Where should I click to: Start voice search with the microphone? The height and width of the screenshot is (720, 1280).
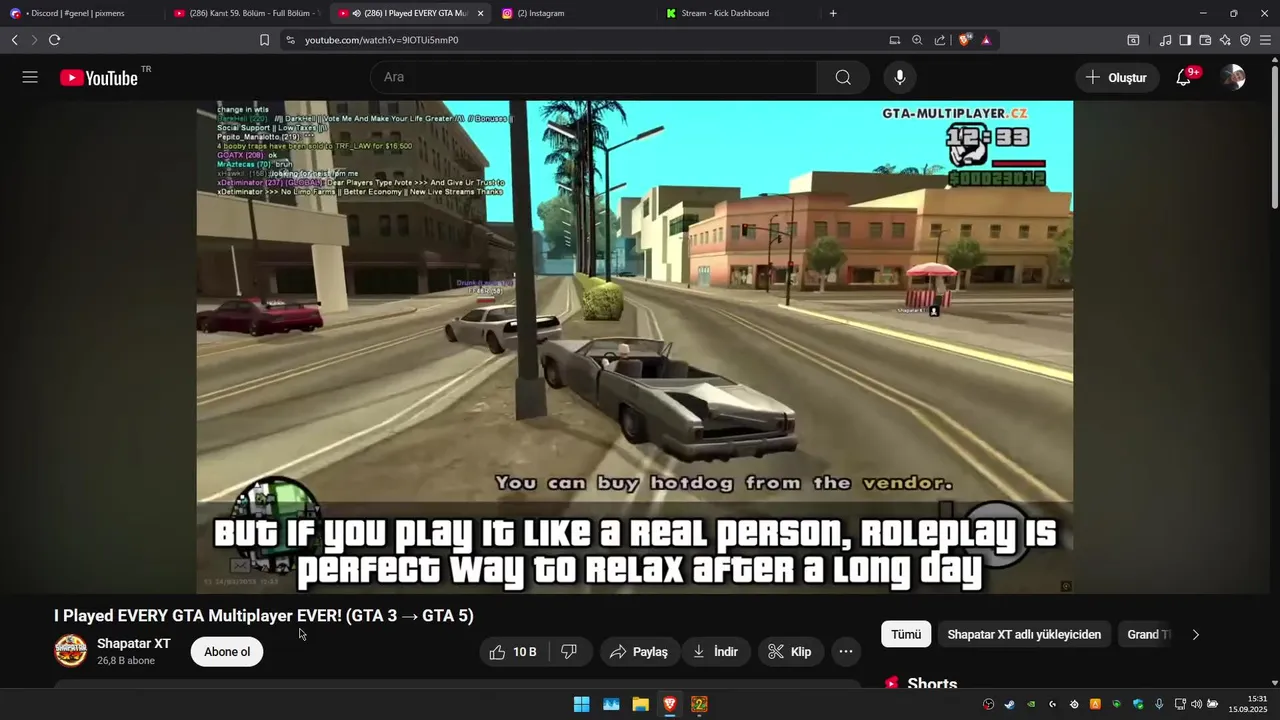900,77
